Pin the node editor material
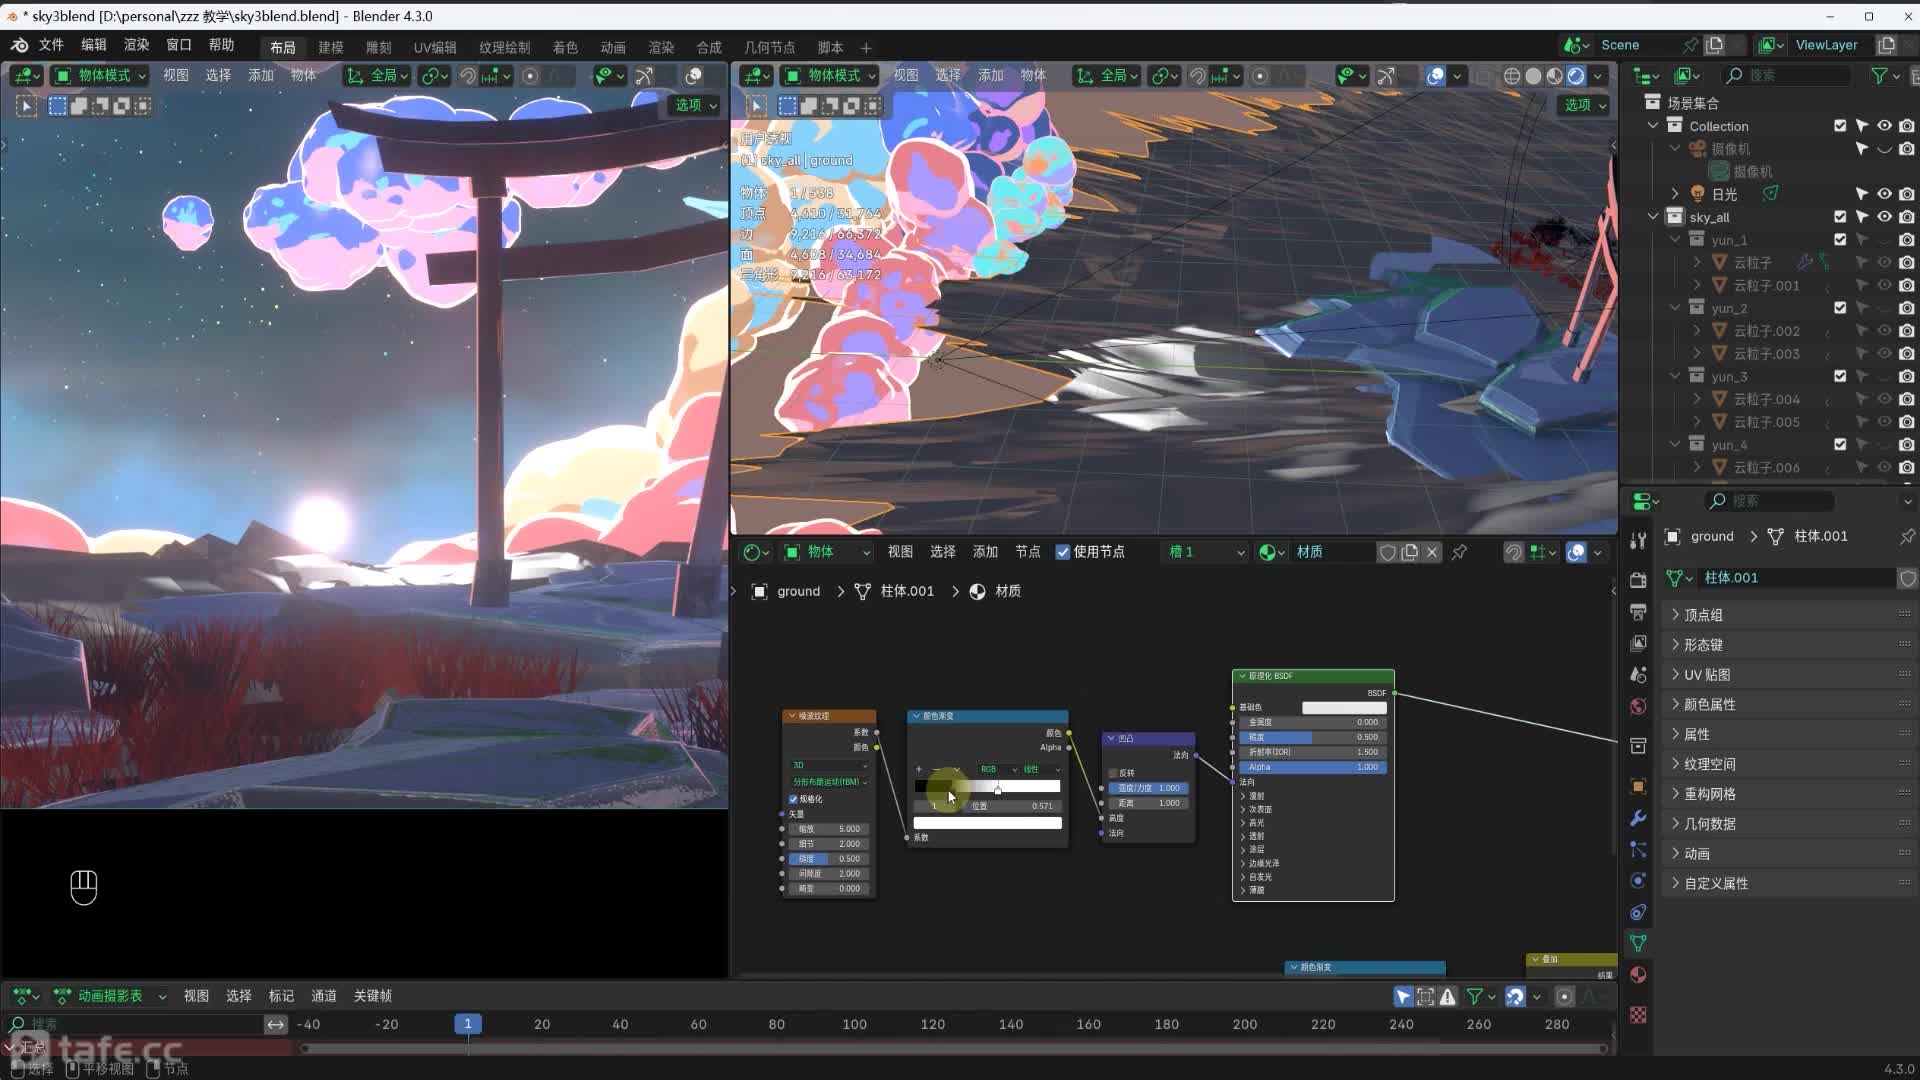Image resolution: width=1920 pixels, height=1080 pixels. coord(1459,552)
